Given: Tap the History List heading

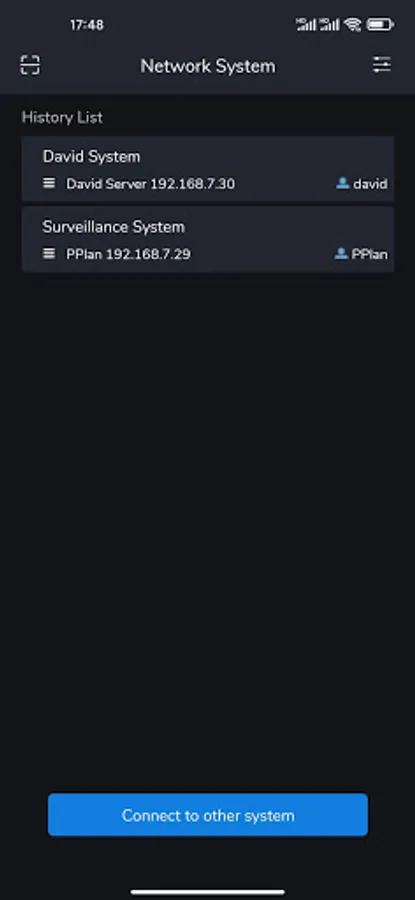Looking at the screenshot, I should point(62,117).
